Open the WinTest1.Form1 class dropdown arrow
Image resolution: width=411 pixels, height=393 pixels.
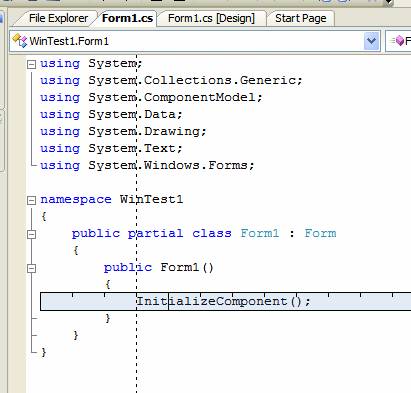[x=371, y=41]
